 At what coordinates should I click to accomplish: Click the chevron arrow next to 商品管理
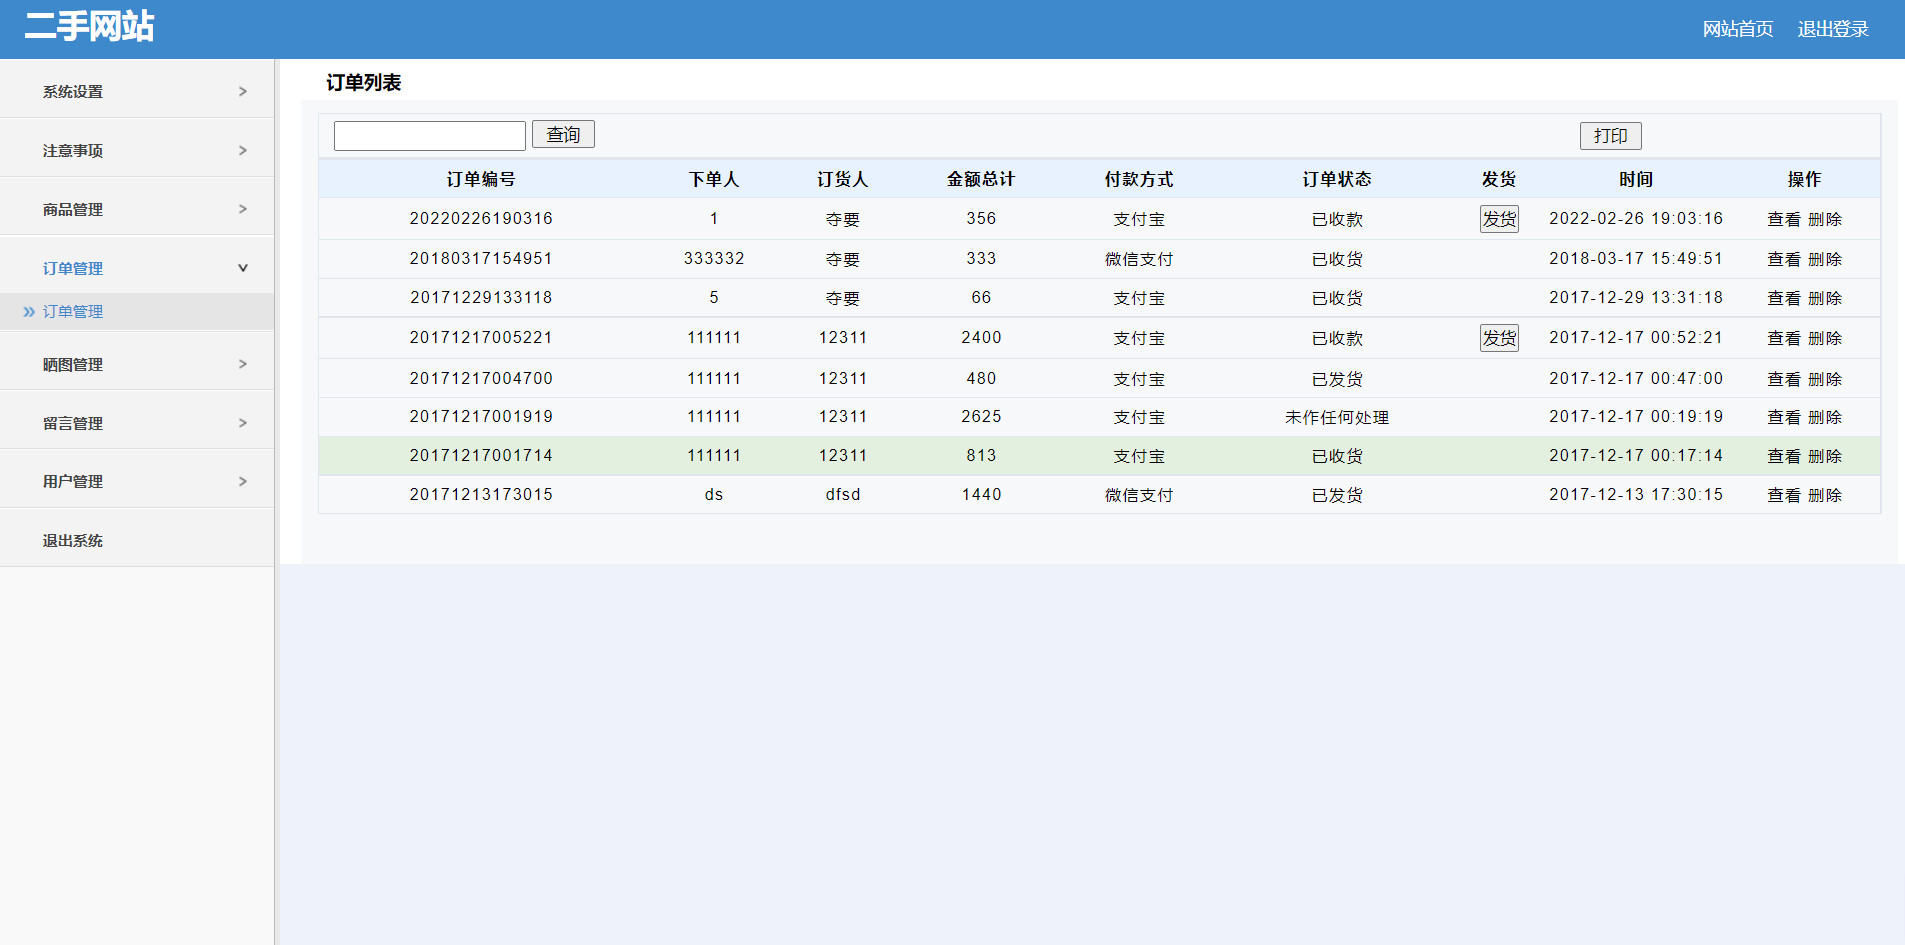pos(242,209)
